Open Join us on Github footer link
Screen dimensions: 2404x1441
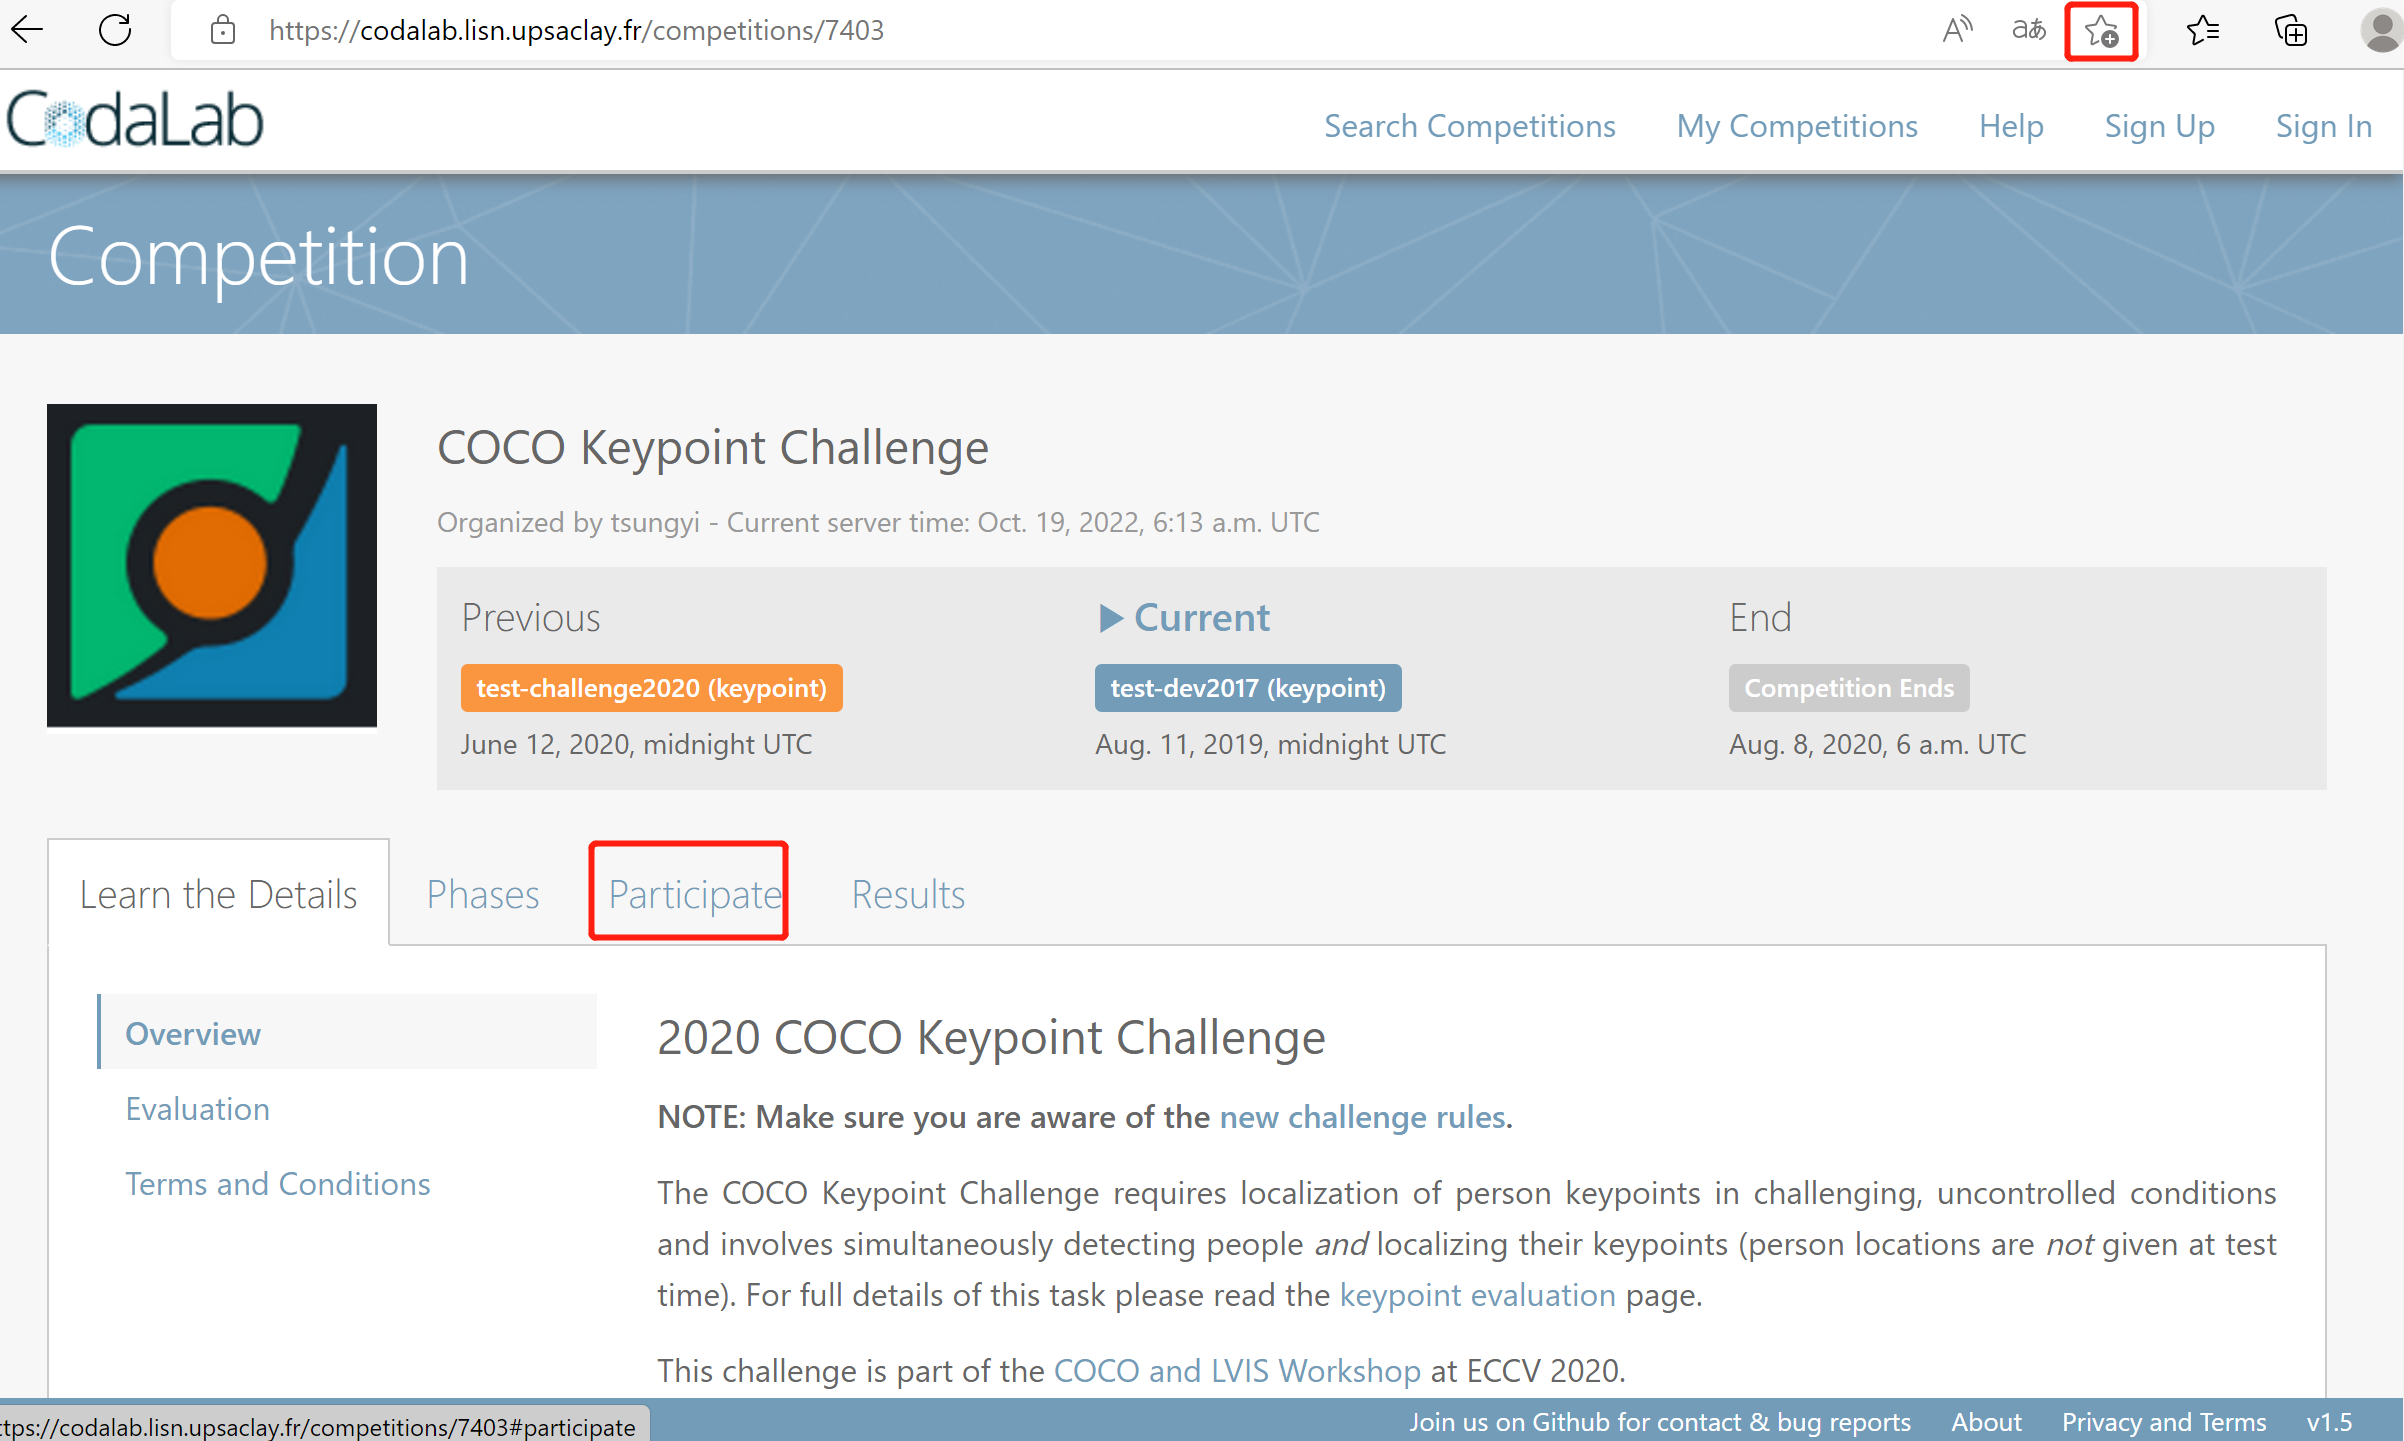click(1660, 1422)
